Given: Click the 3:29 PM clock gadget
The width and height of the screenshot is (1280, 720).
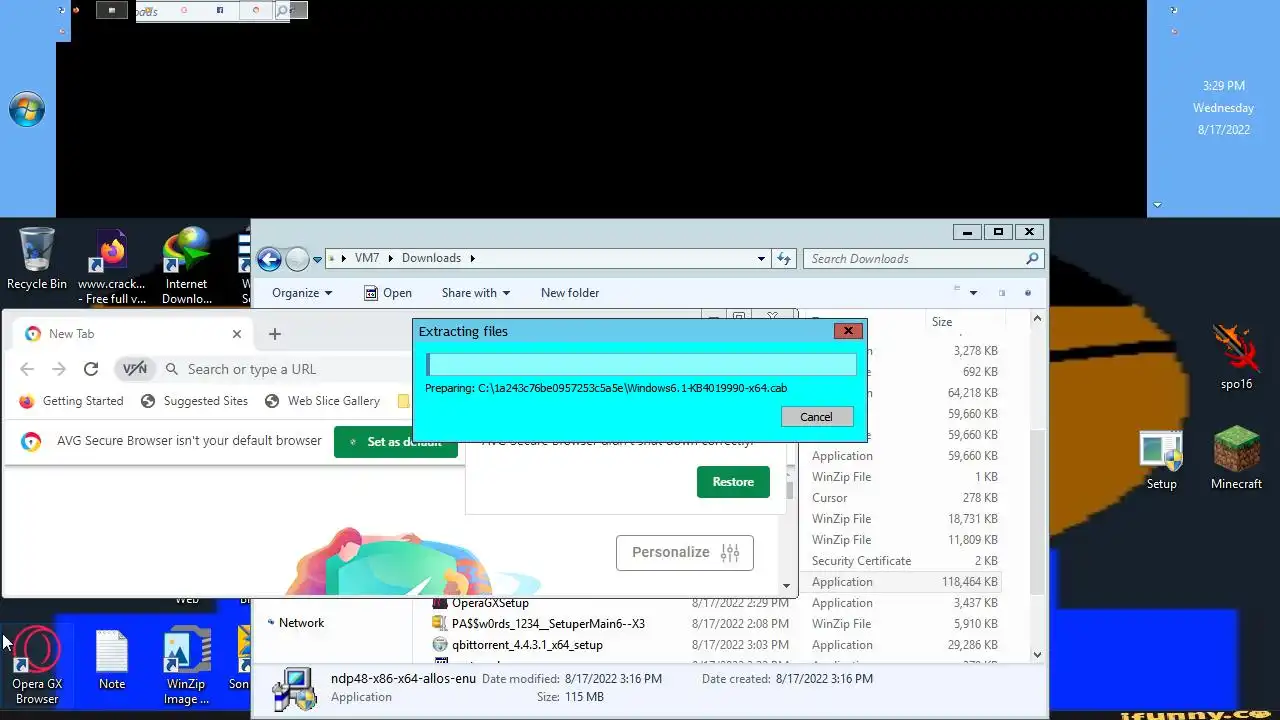Looking at the screenshot, I should [x=1223, y=86].
